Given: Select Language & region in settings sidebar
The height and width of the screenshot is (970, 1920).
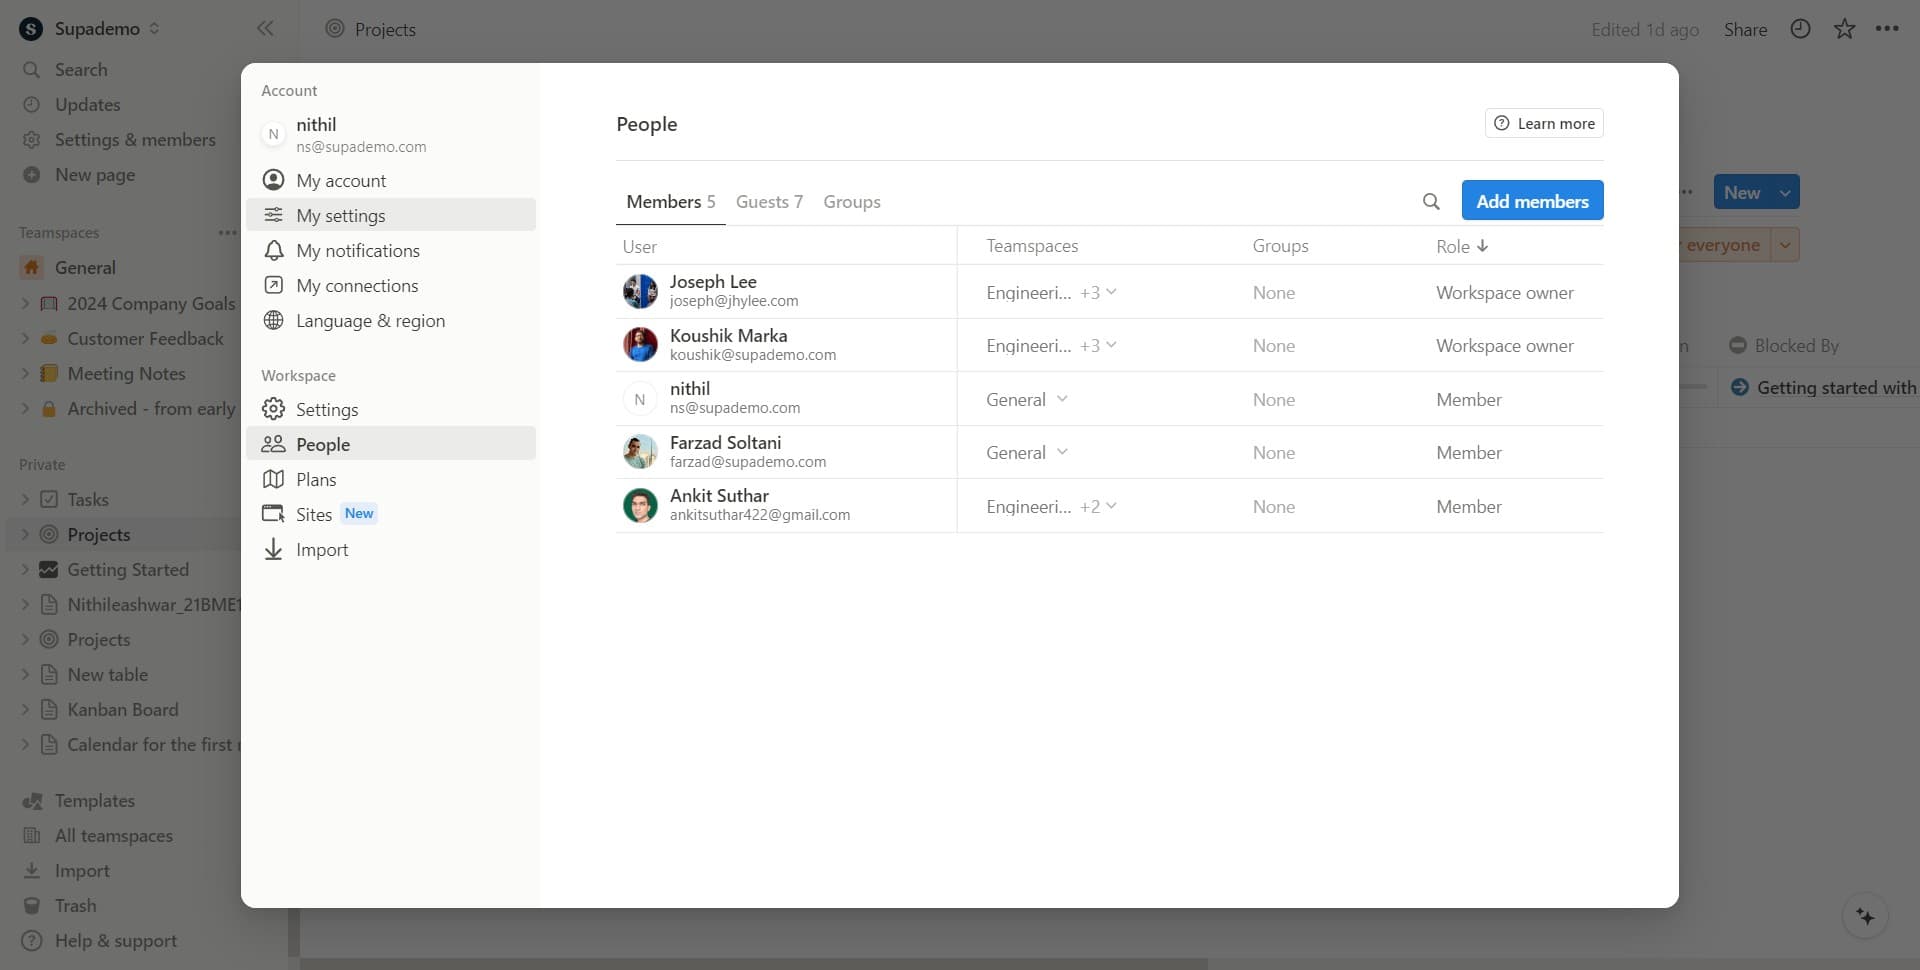Looking at the screenshot, I should click(370, 321).
